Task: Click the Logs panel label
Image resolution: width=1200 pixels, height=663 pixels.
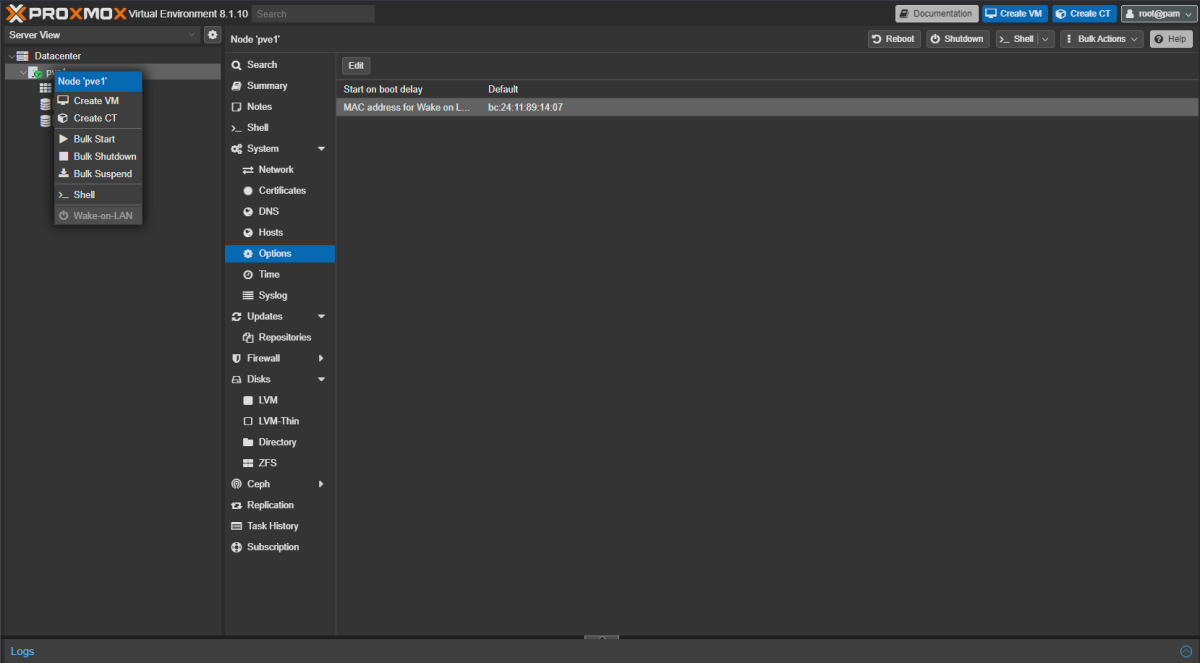Action: (x=22, y=651)
